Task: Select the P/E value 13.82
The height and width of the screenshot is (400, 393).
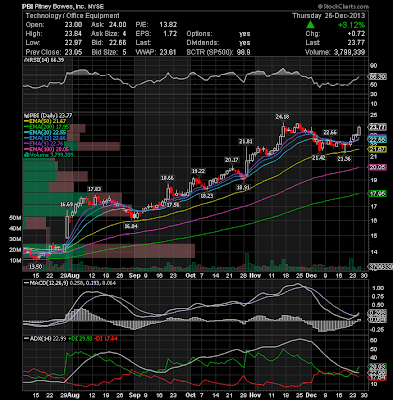Action: pyautogui.click(x=168, y=25)
